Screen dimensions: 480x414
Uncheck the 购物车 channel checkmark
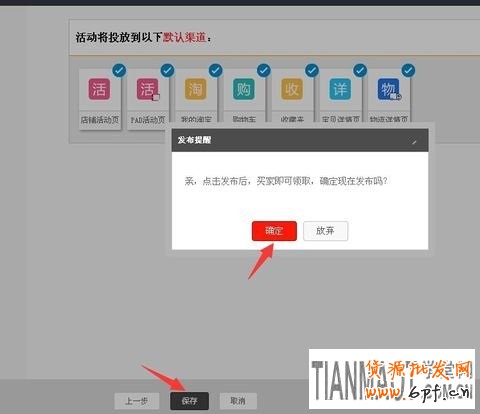tap(264, 70)
